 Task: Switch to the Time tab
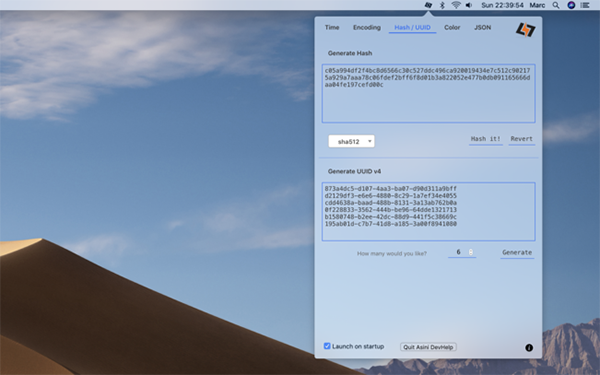click(x=332, y=28)
